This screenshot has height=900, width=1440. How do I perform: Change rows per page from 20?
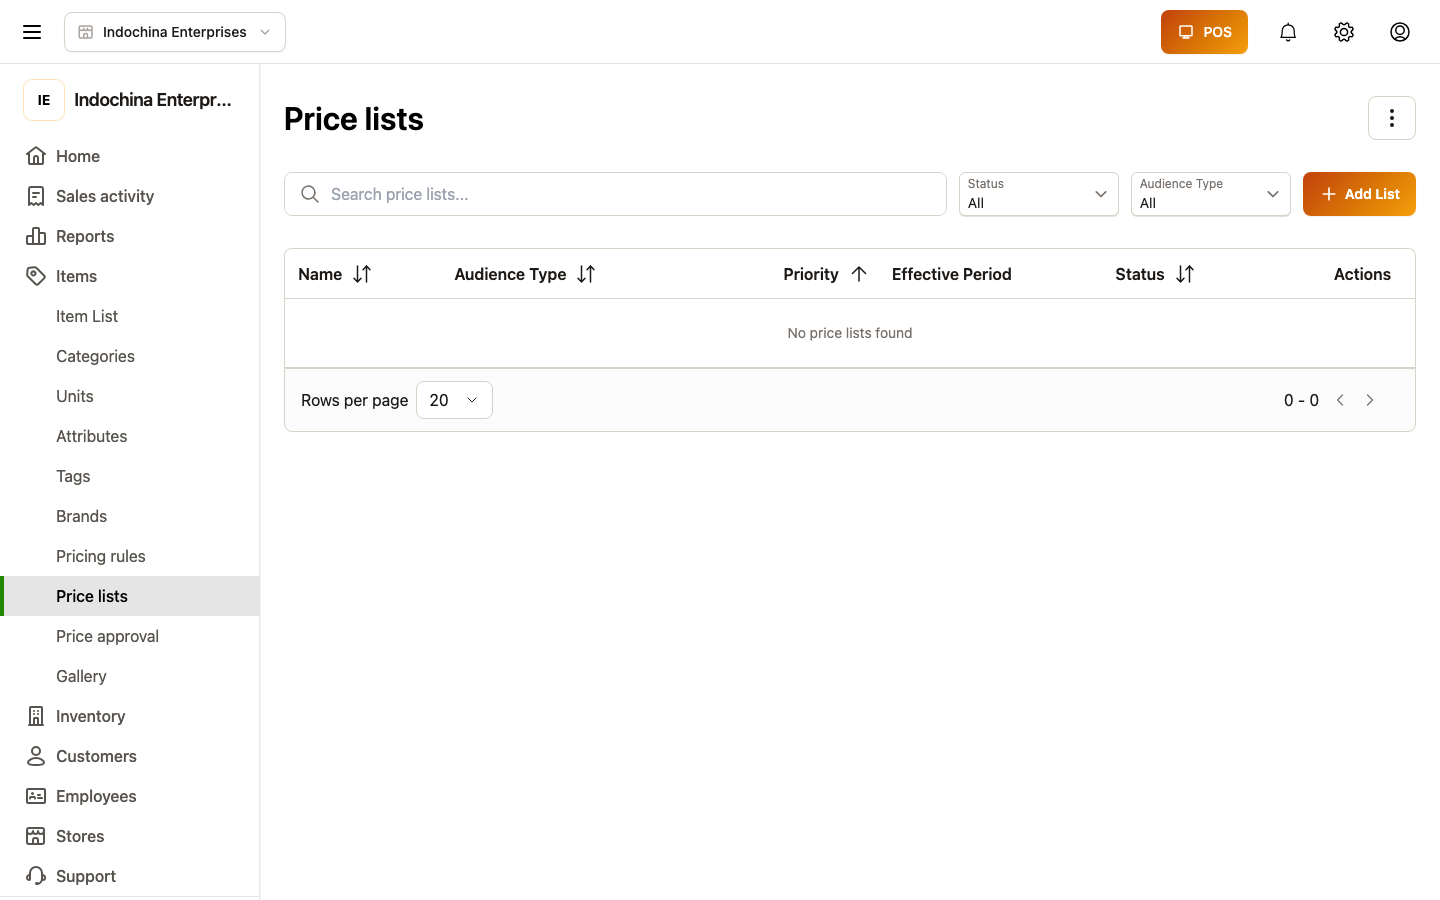[454, 400]
